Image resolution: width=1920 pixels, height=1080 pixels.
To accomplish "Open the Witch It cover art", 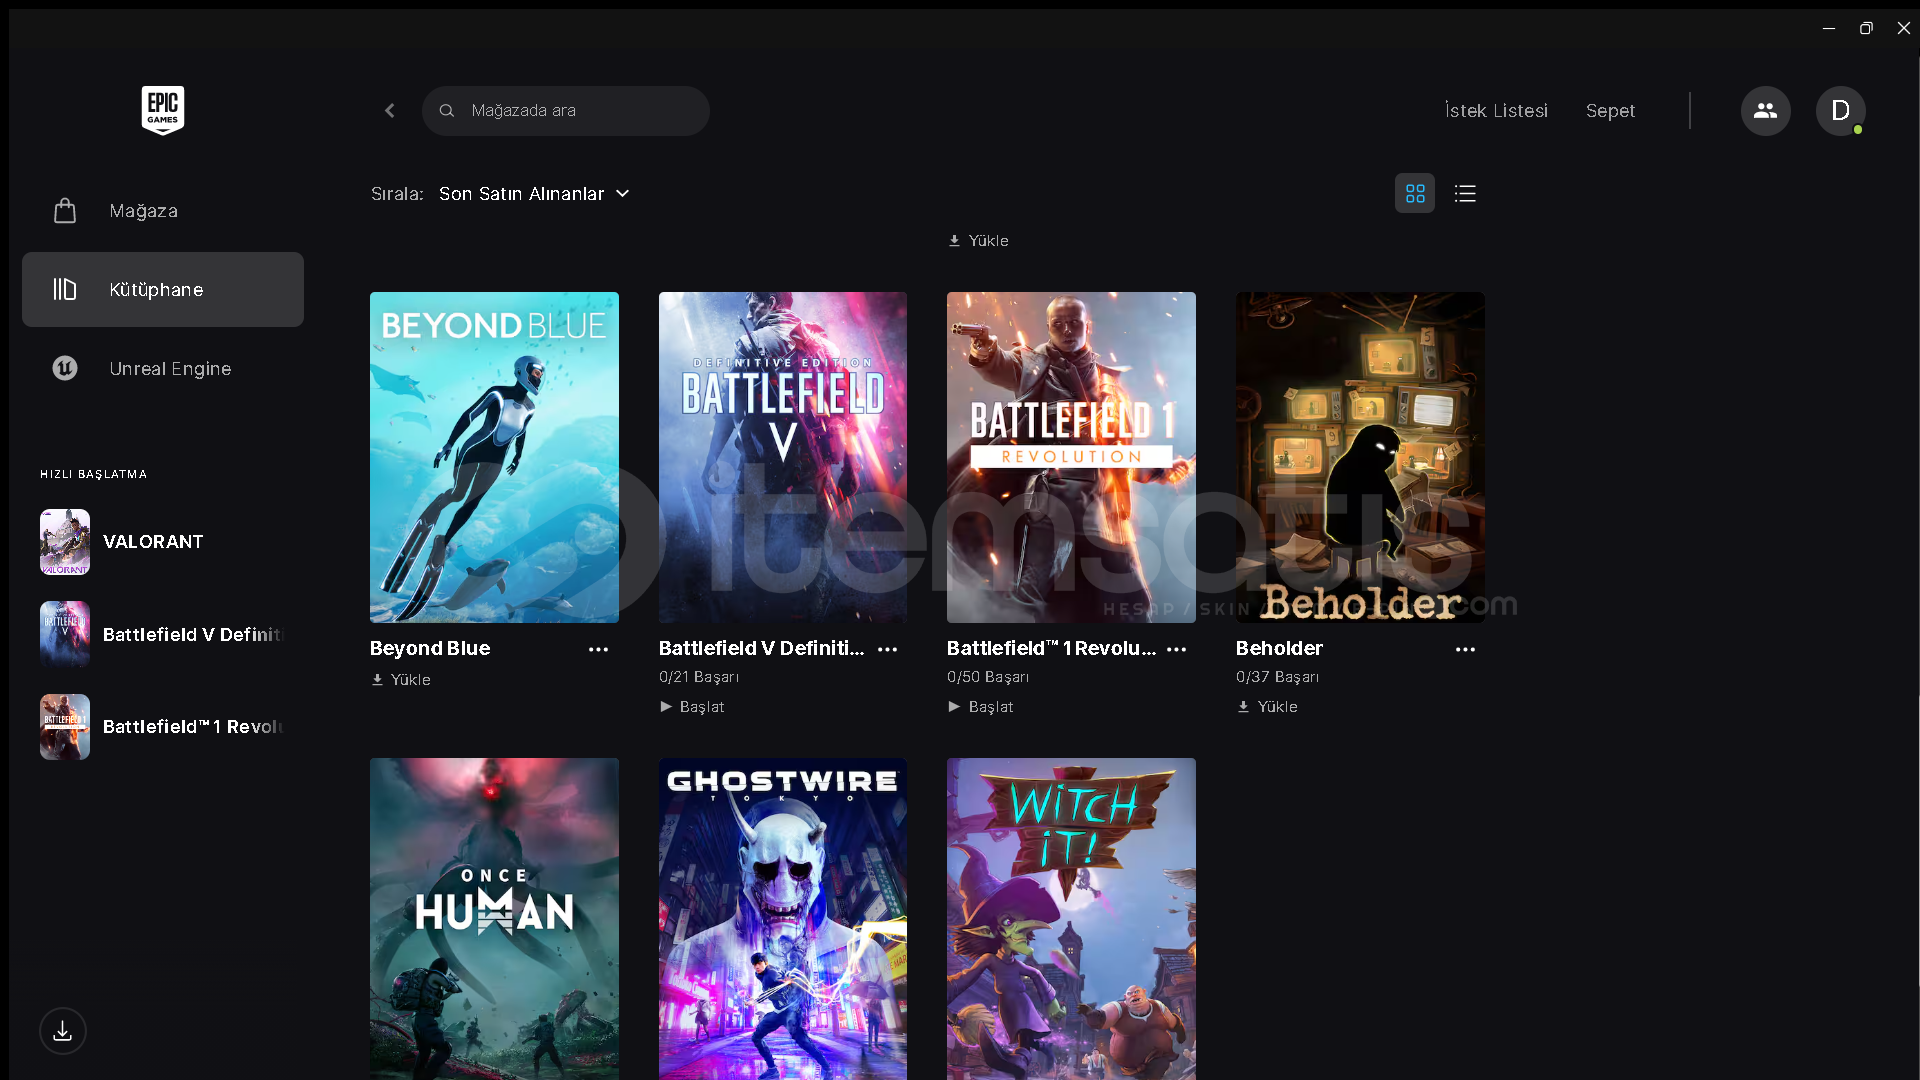I will point(1071,919).
